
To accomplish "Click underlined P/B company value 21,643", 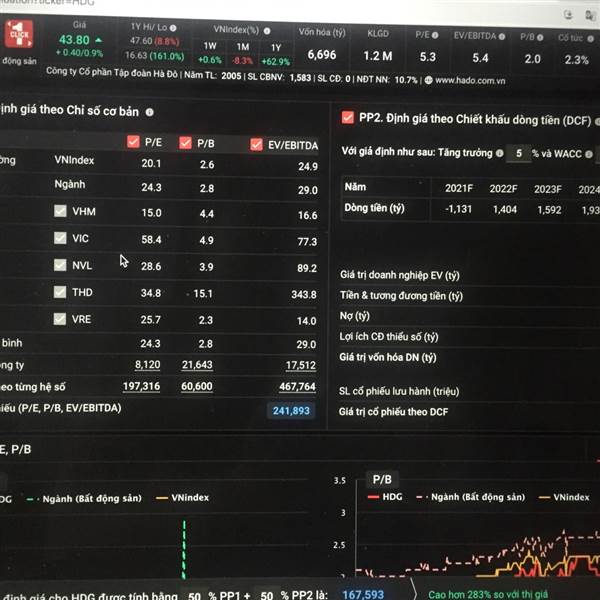I will 197,365.
